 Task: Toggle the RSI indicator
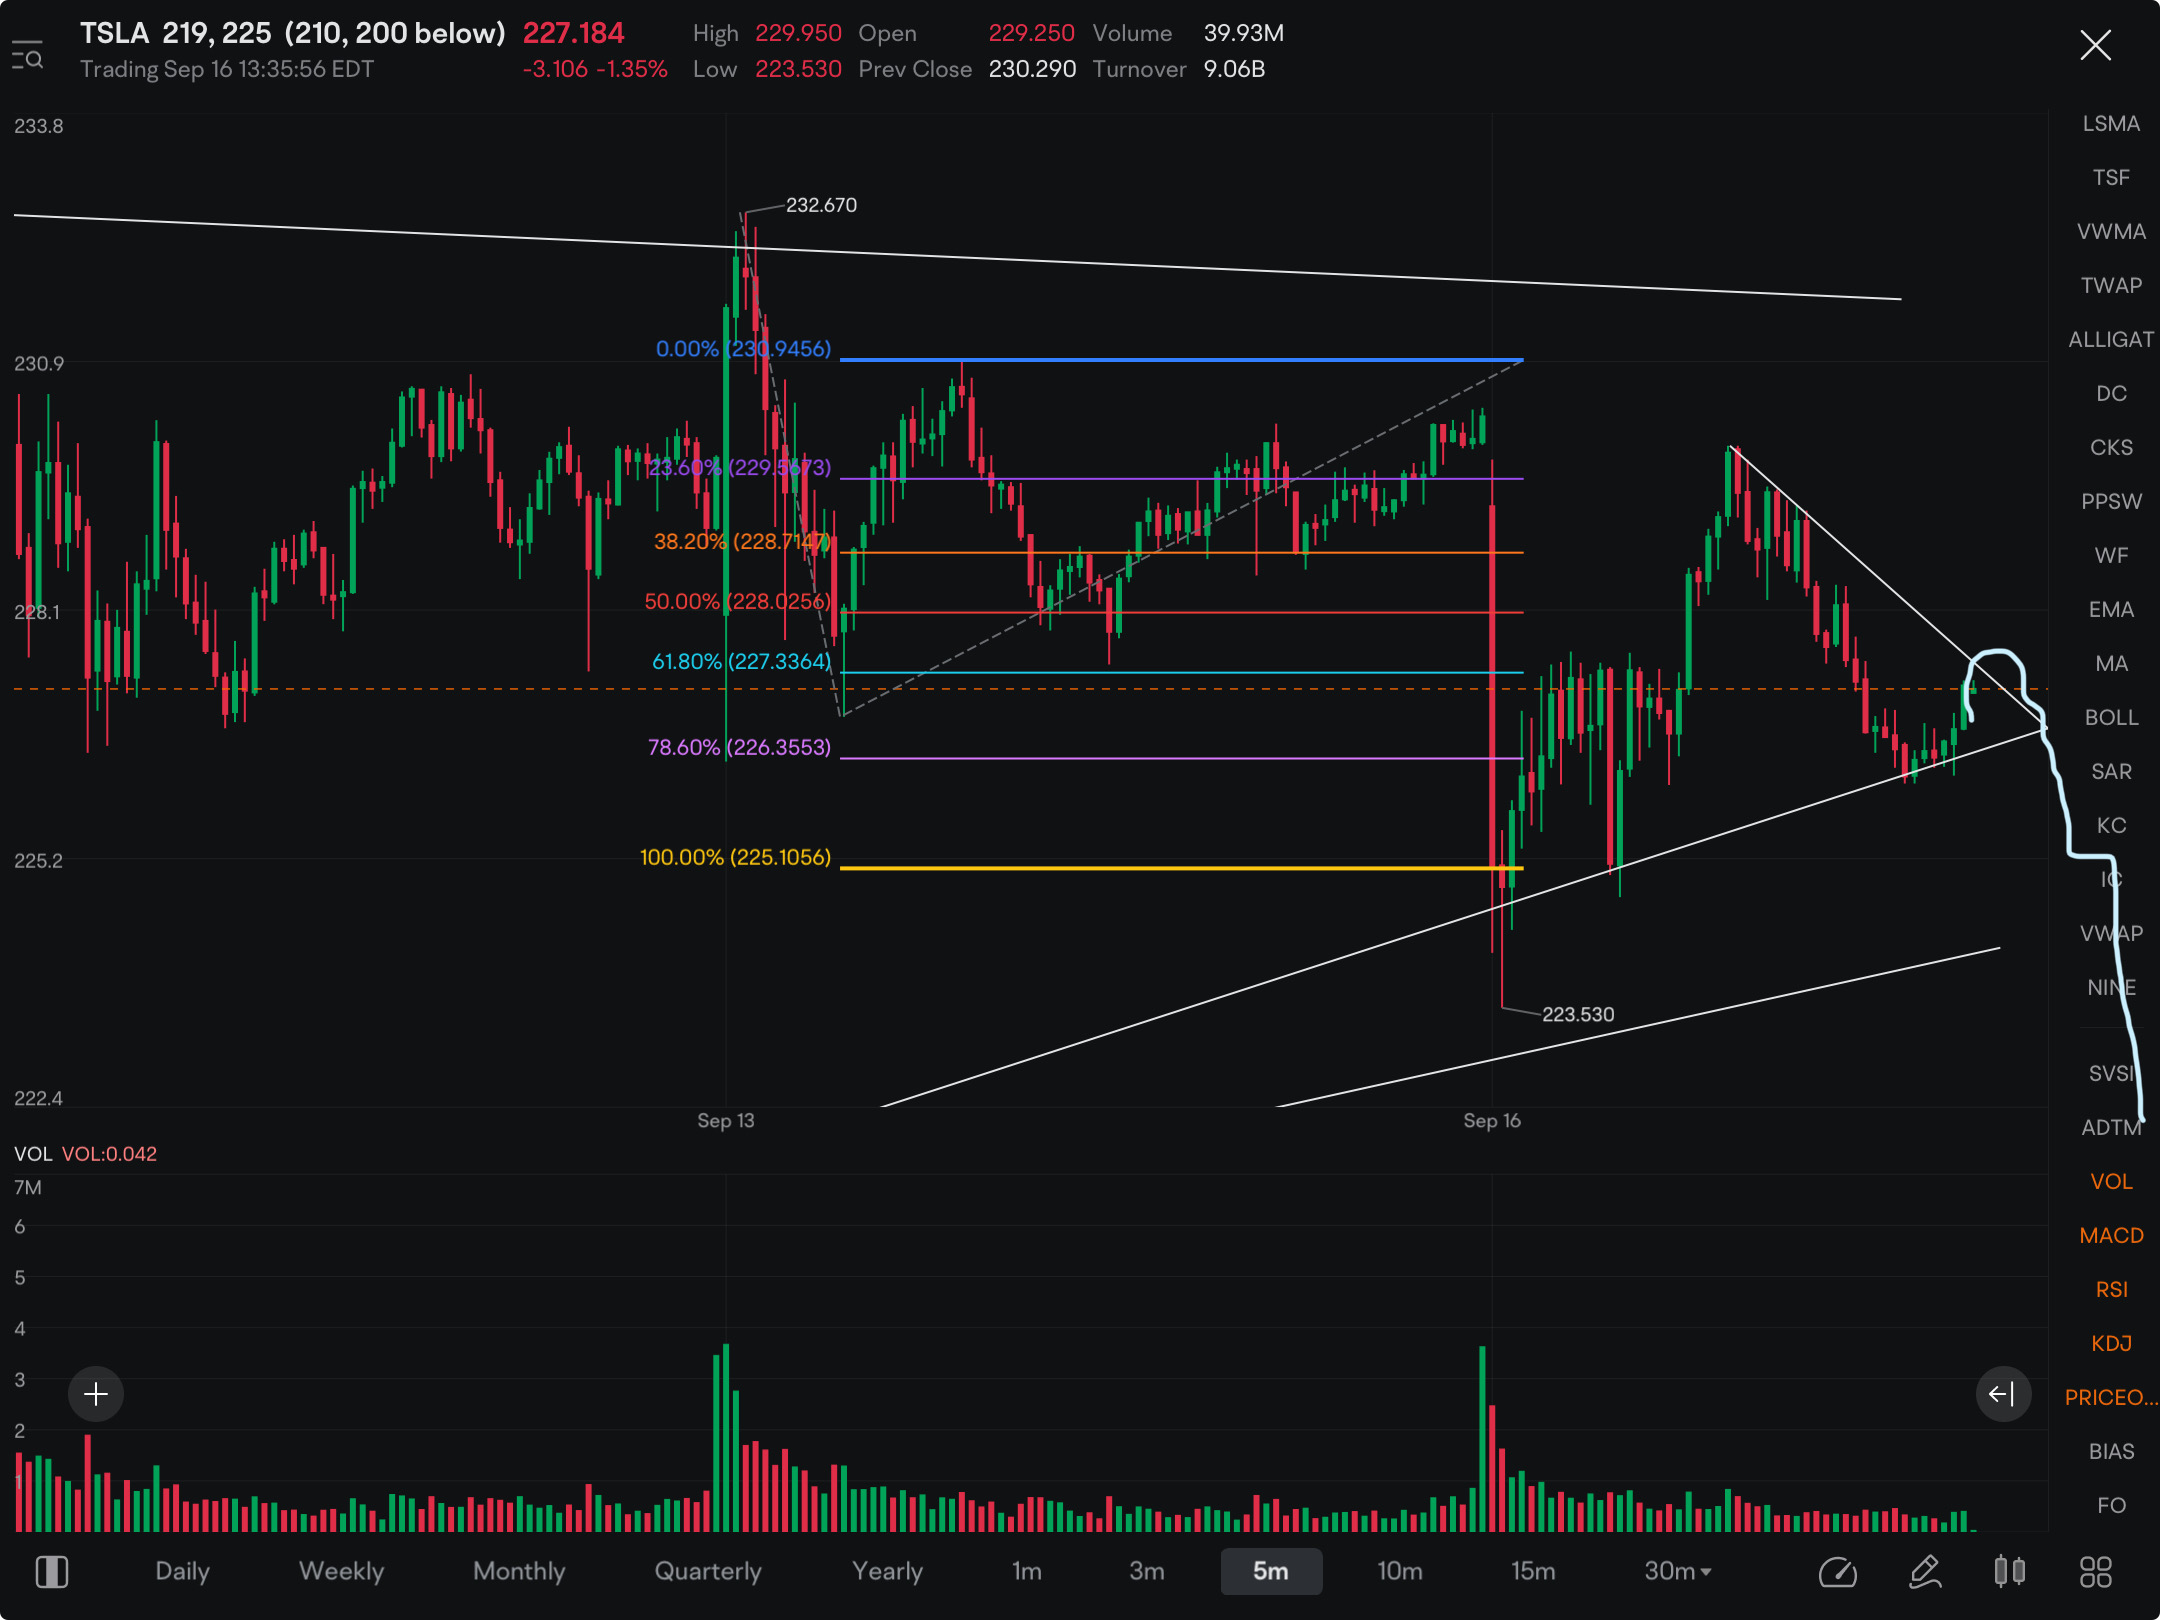pos(2111,1290)
